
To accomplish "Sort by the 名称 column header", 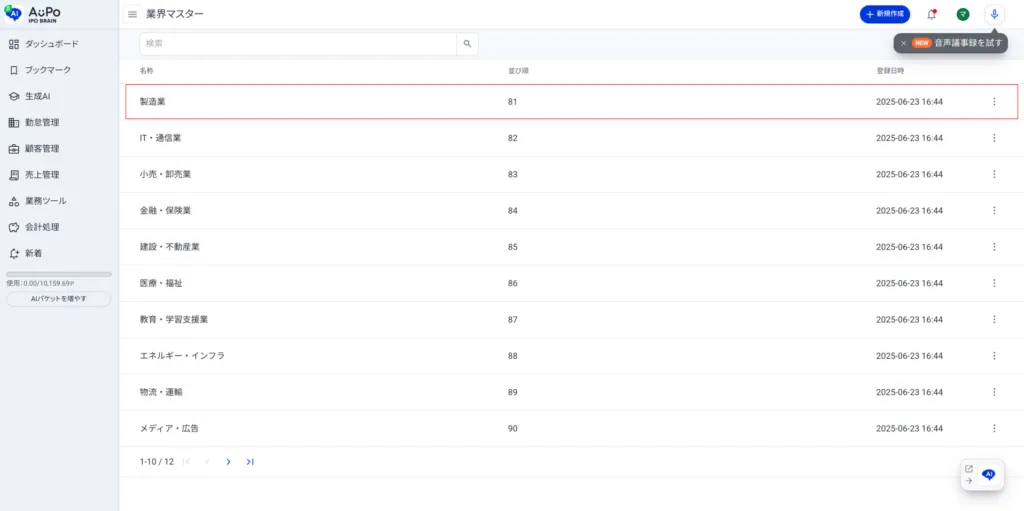I will pos(146,71).
